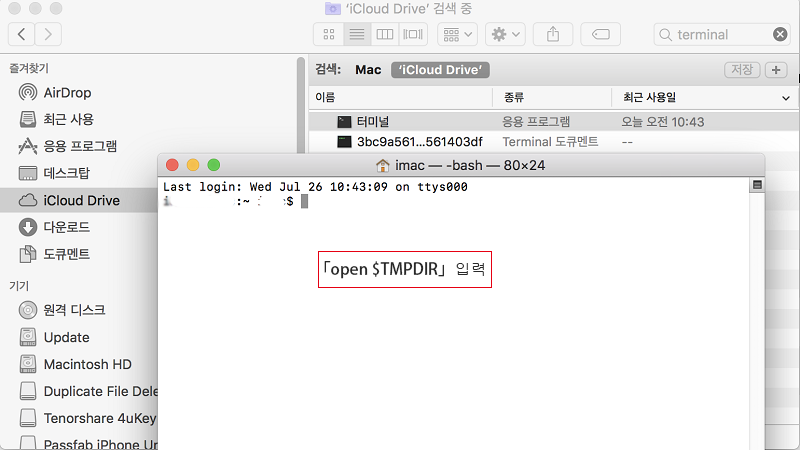The image size is (800, 450).
Task: Open the Update volume in sidebar
Action: (66, 337)
